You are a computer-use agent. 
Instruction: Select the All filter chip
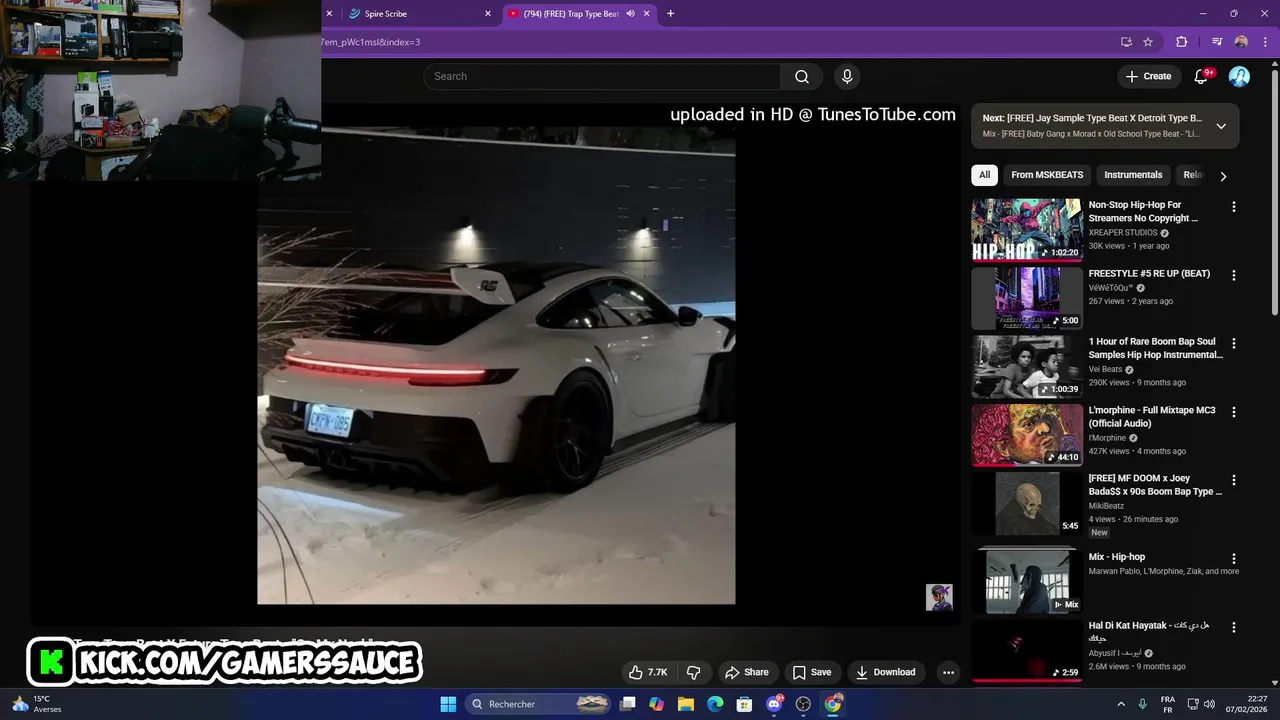click(x=984, y=175)
